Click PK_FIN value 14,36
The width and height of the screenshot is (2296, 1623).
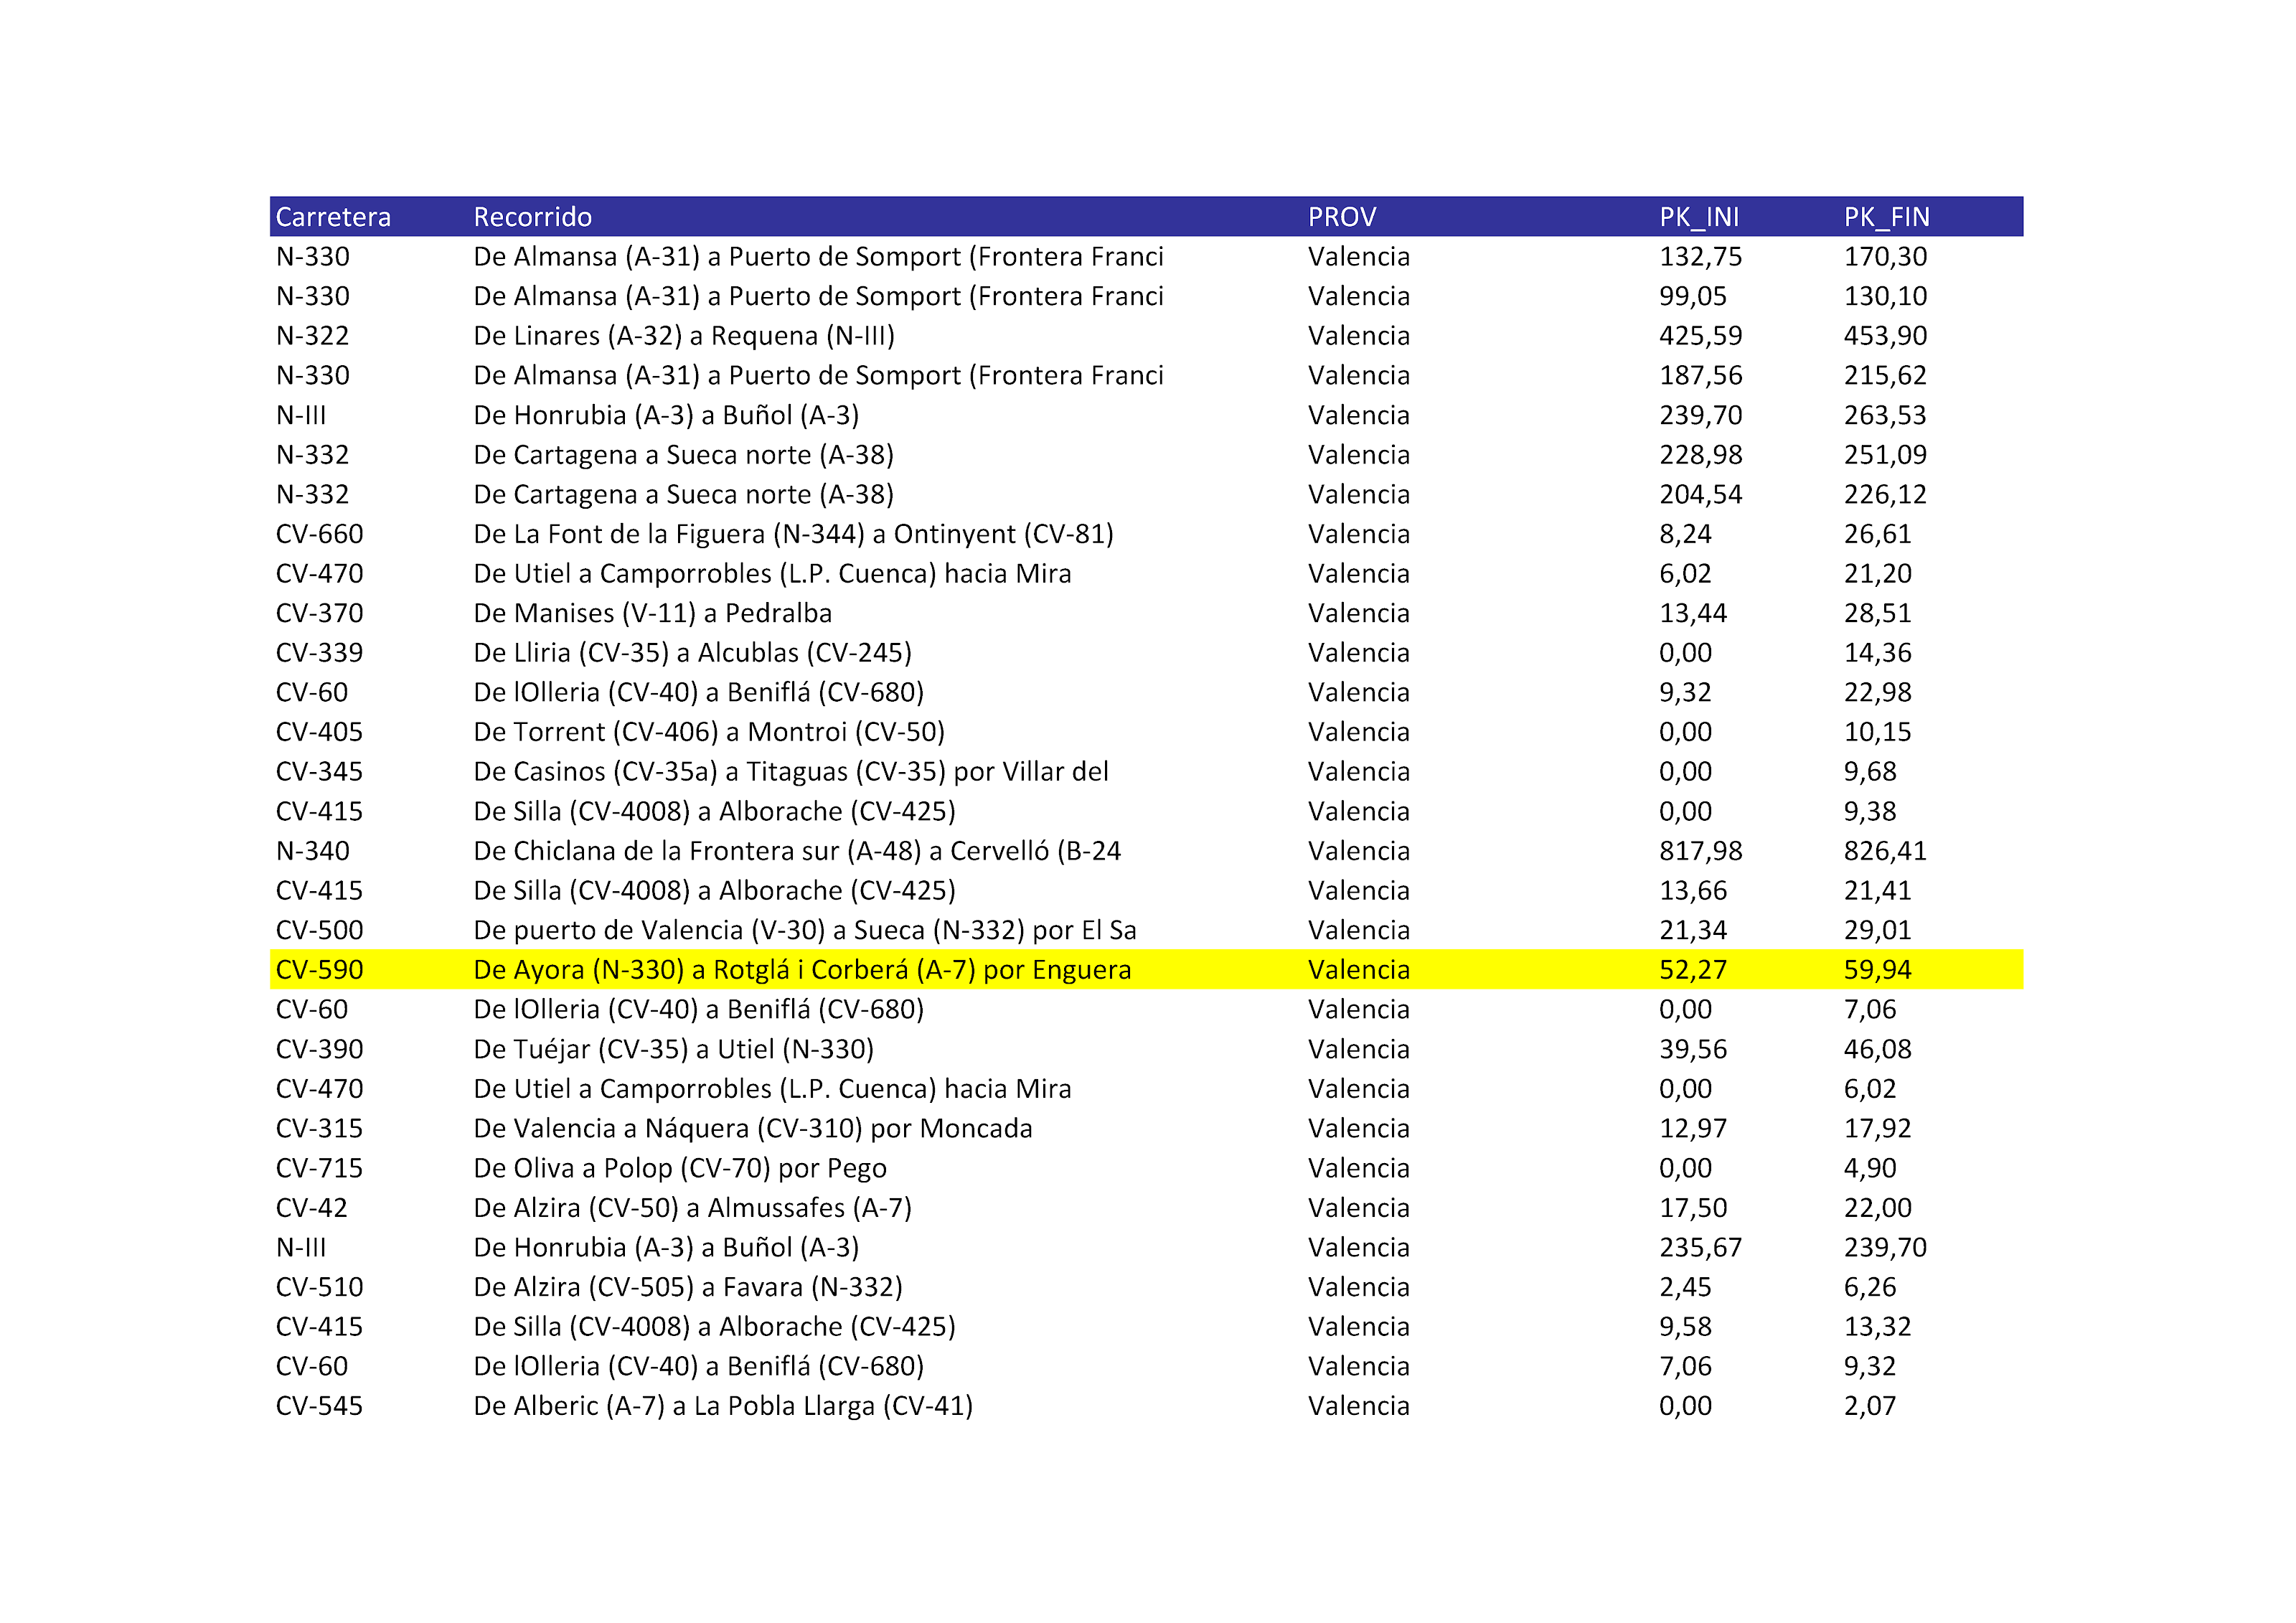tap(1878, 653)
